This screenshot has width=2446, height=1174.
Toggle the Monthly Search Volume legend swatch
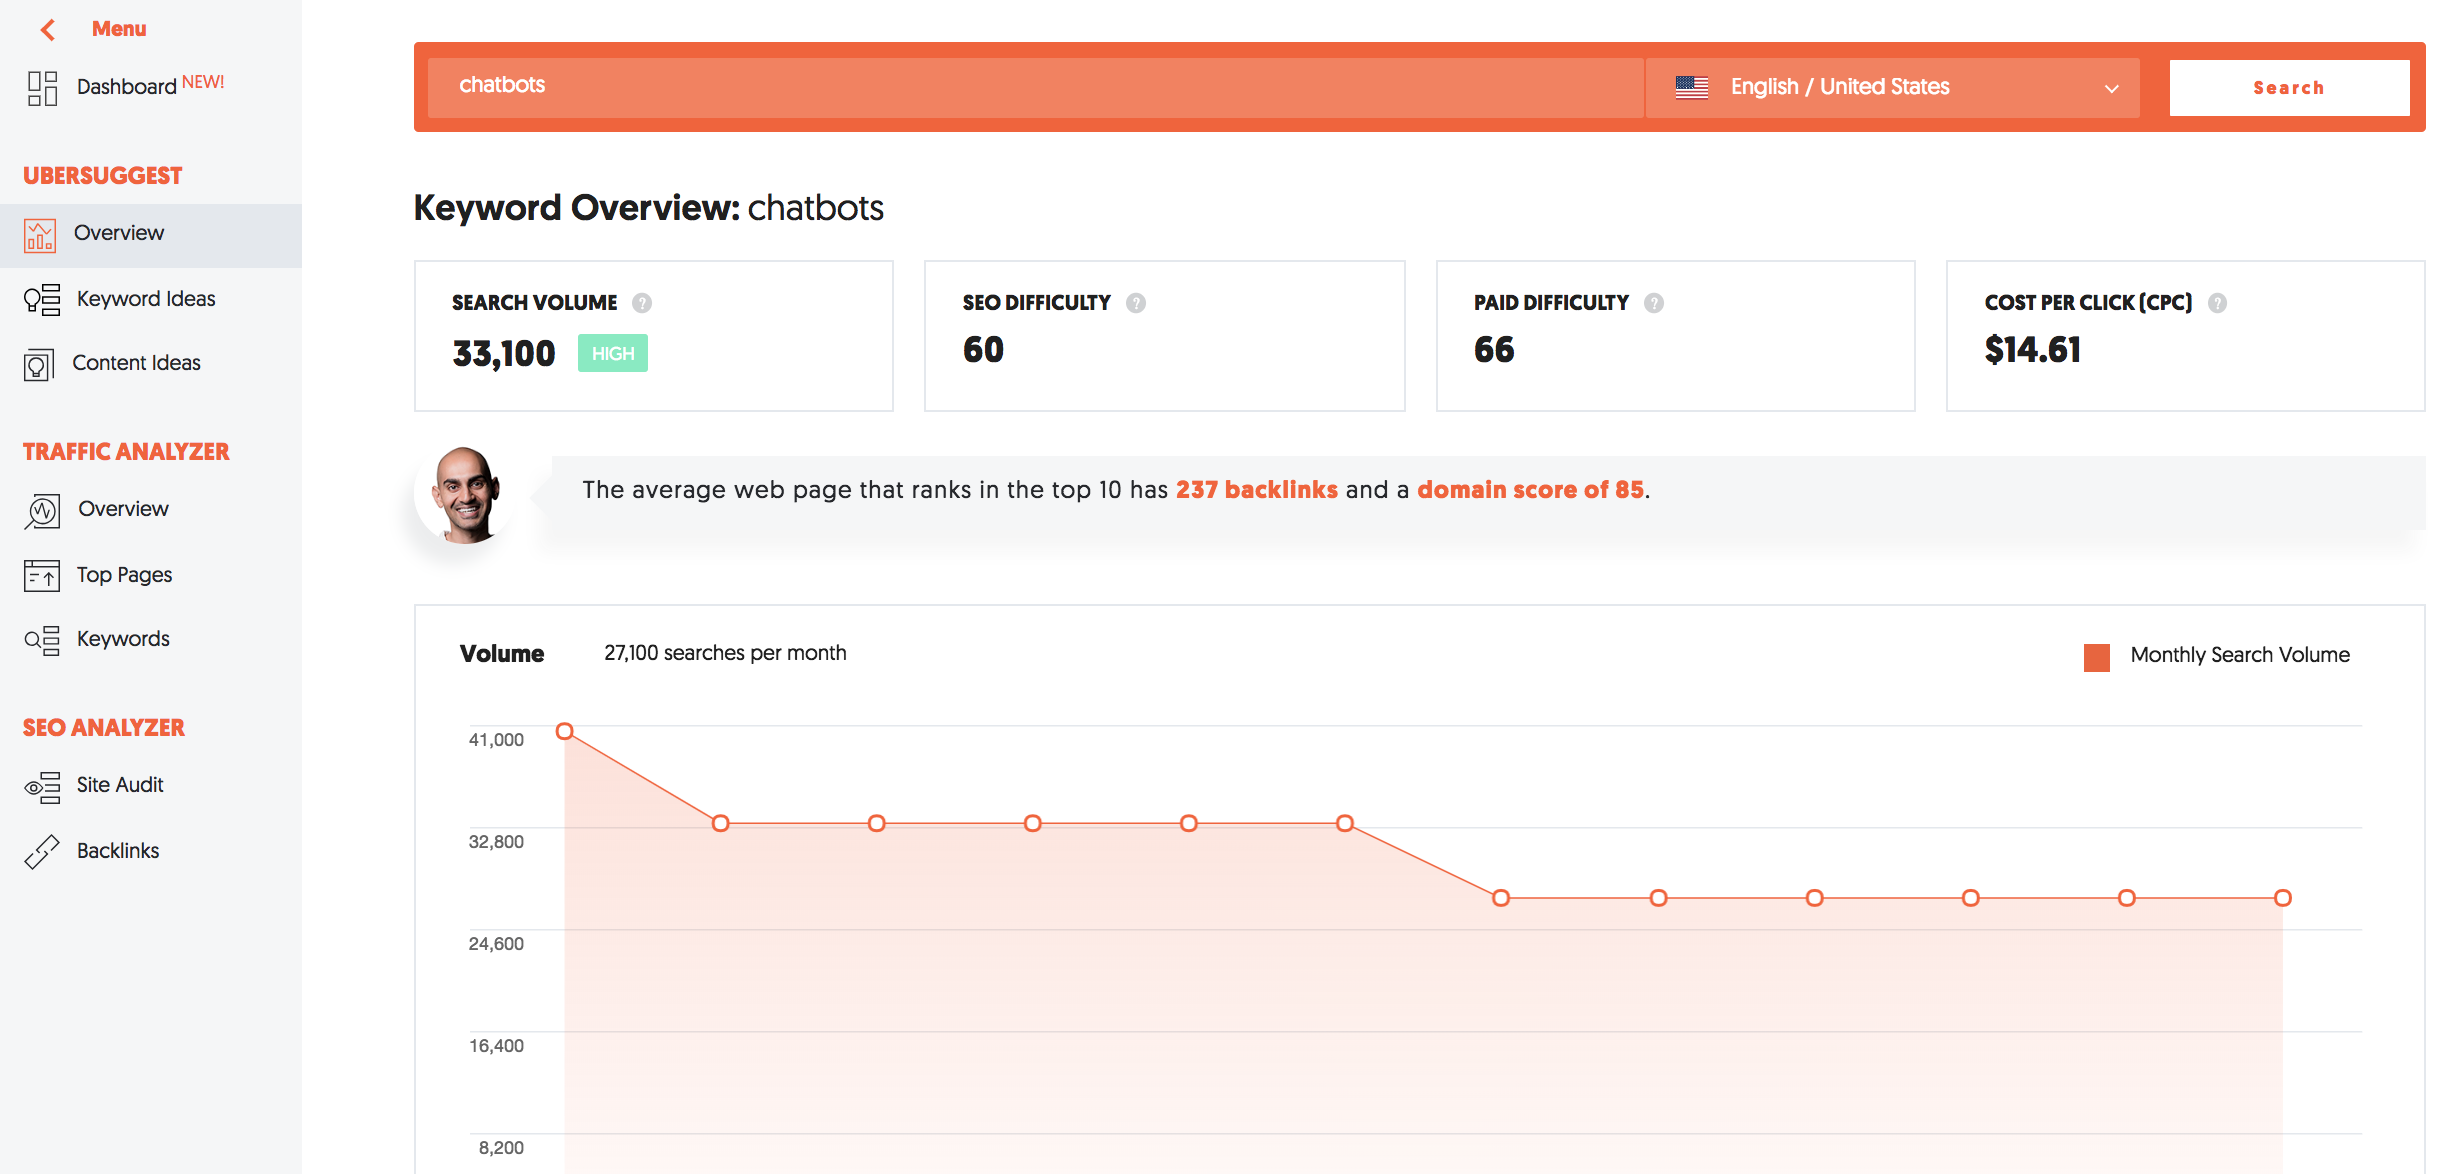point(2097,657)
